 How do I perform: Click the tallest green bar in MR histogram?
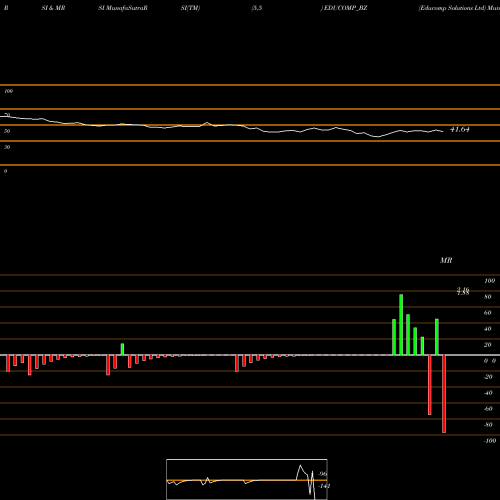[x=401, y=324]
